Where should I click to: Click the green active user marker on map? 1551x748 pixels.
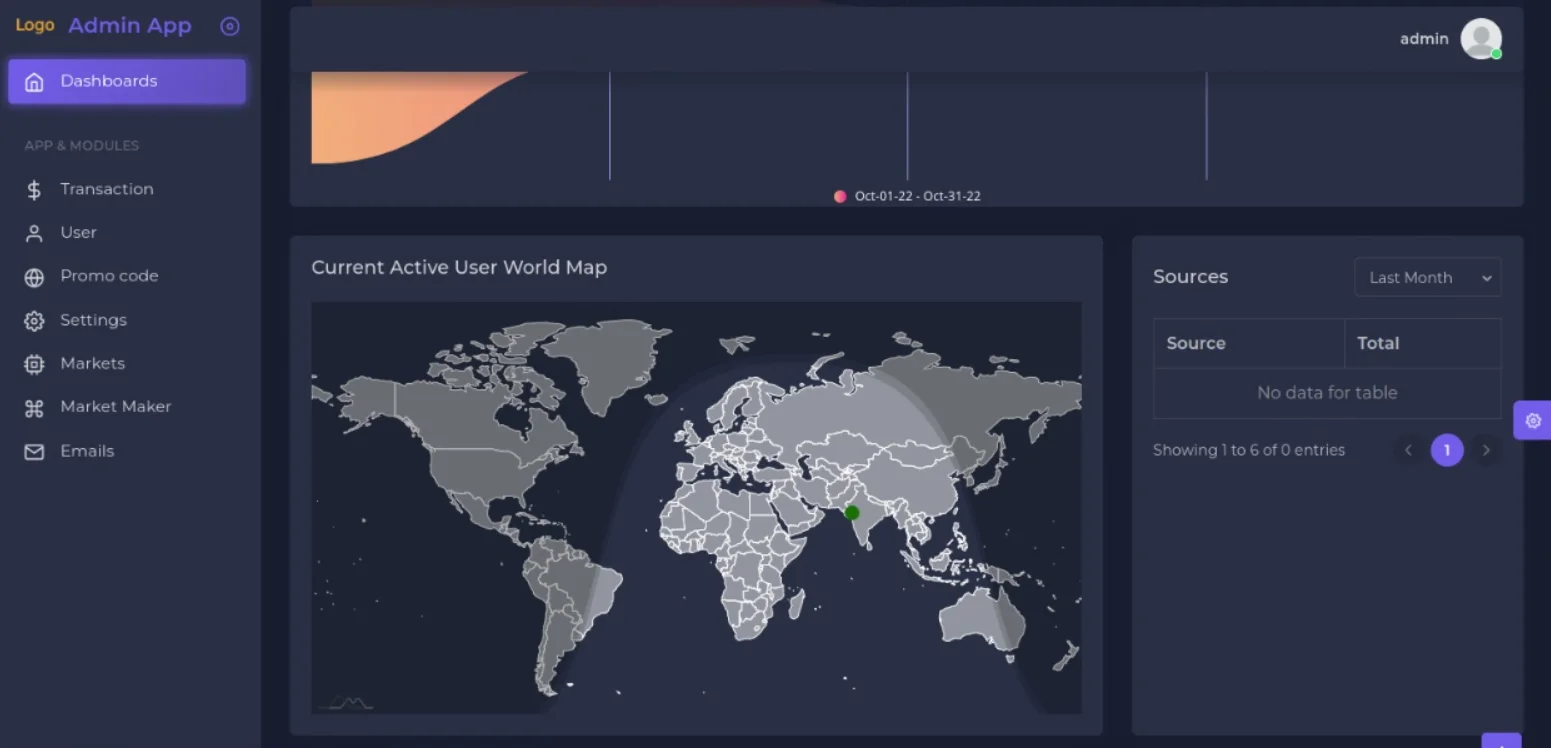(852, 513)
